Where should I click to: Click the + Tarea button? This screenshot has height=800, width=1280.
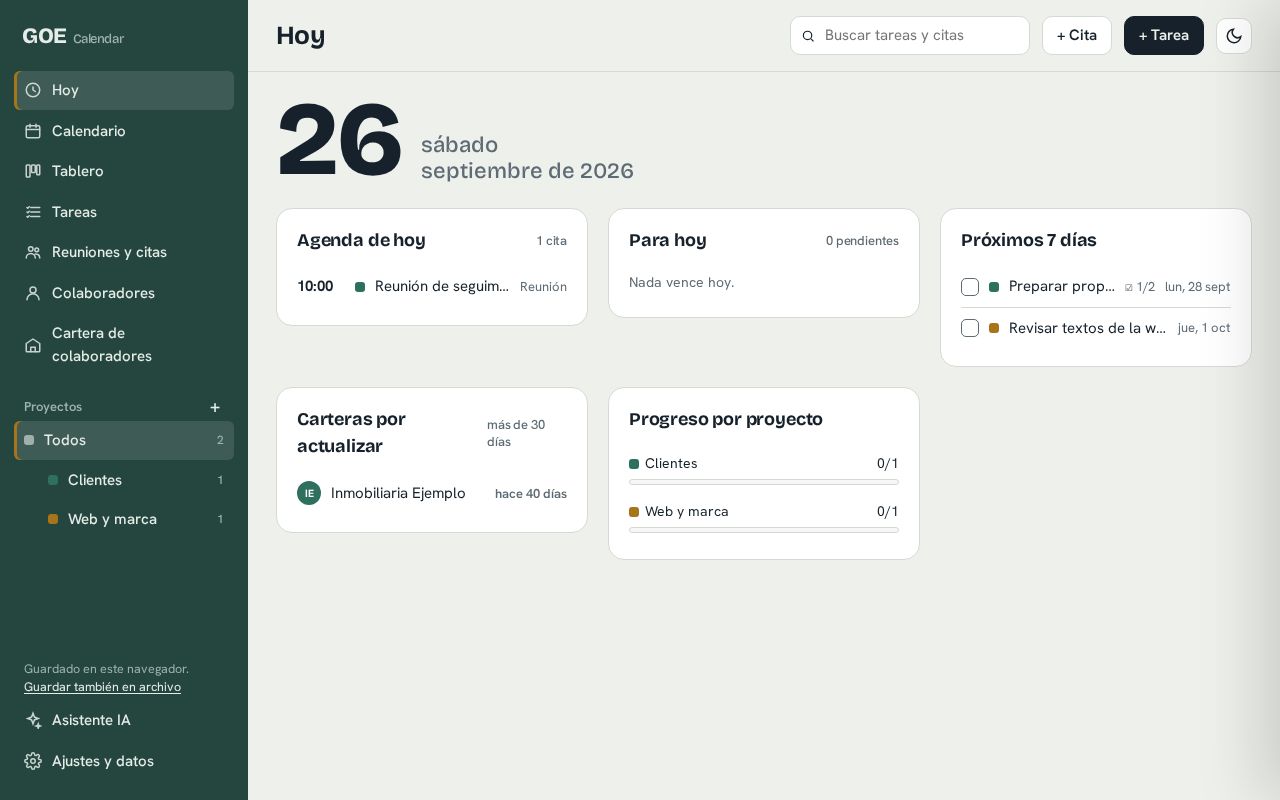pos(1164,36)
